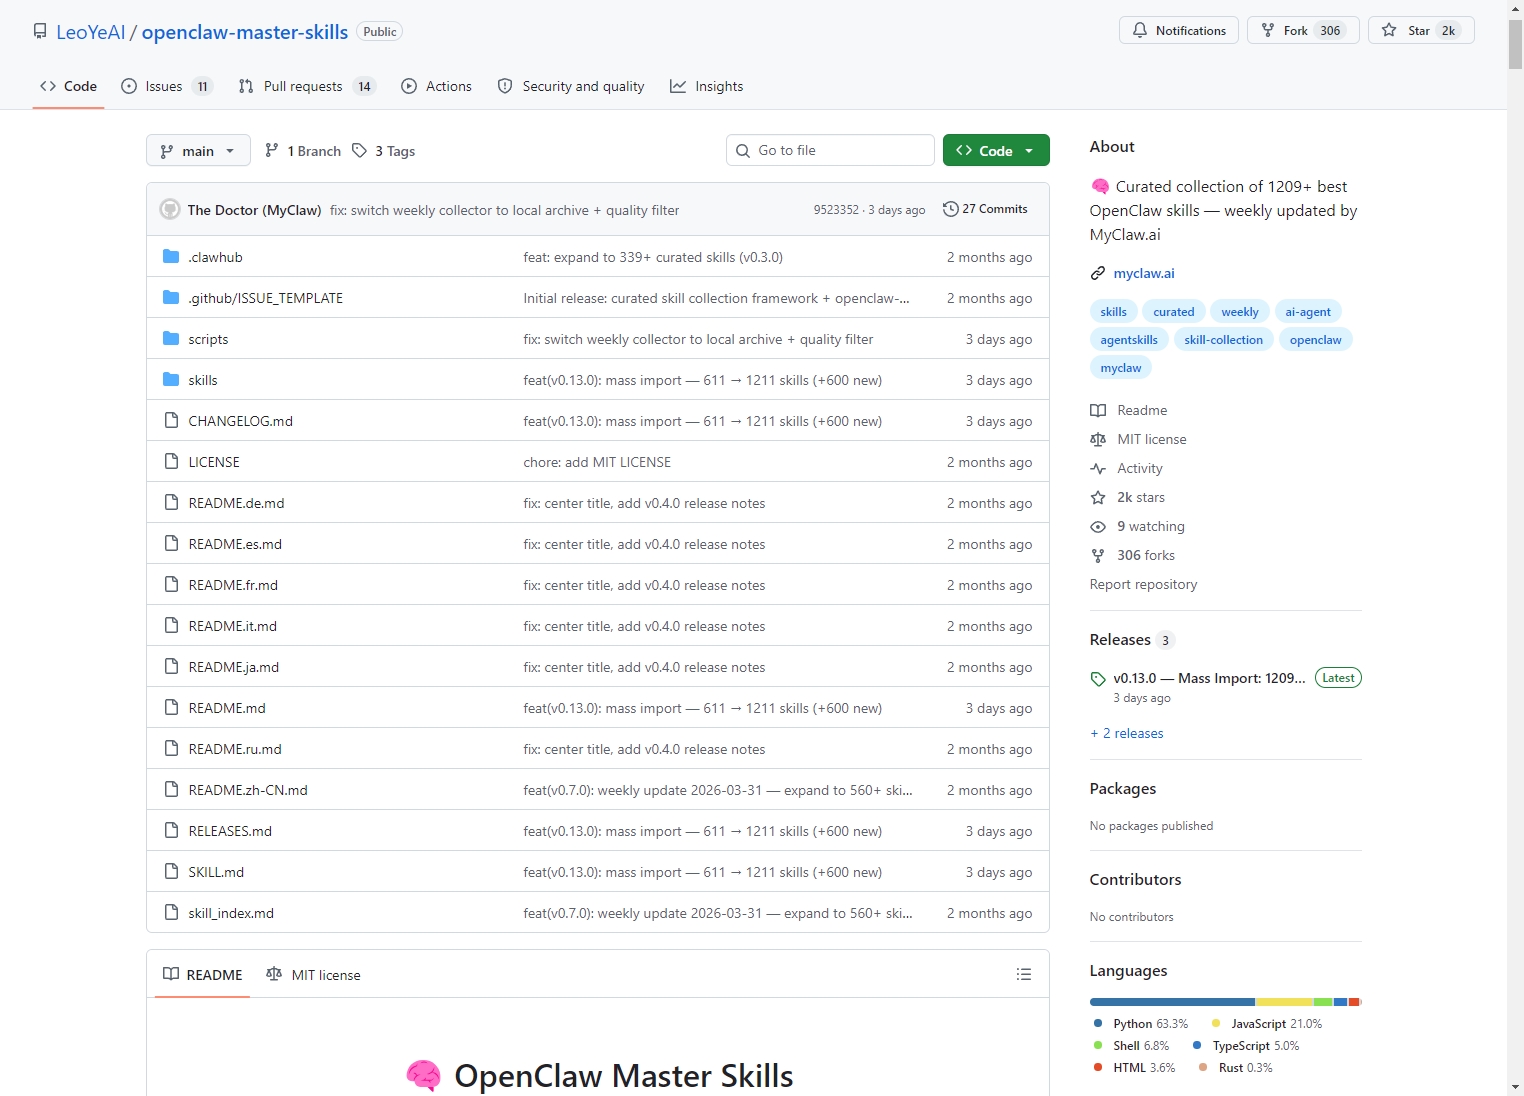Screen dimensions: 1524x1096
Task: Open the skills folder icon
Action: coord(171,380)
